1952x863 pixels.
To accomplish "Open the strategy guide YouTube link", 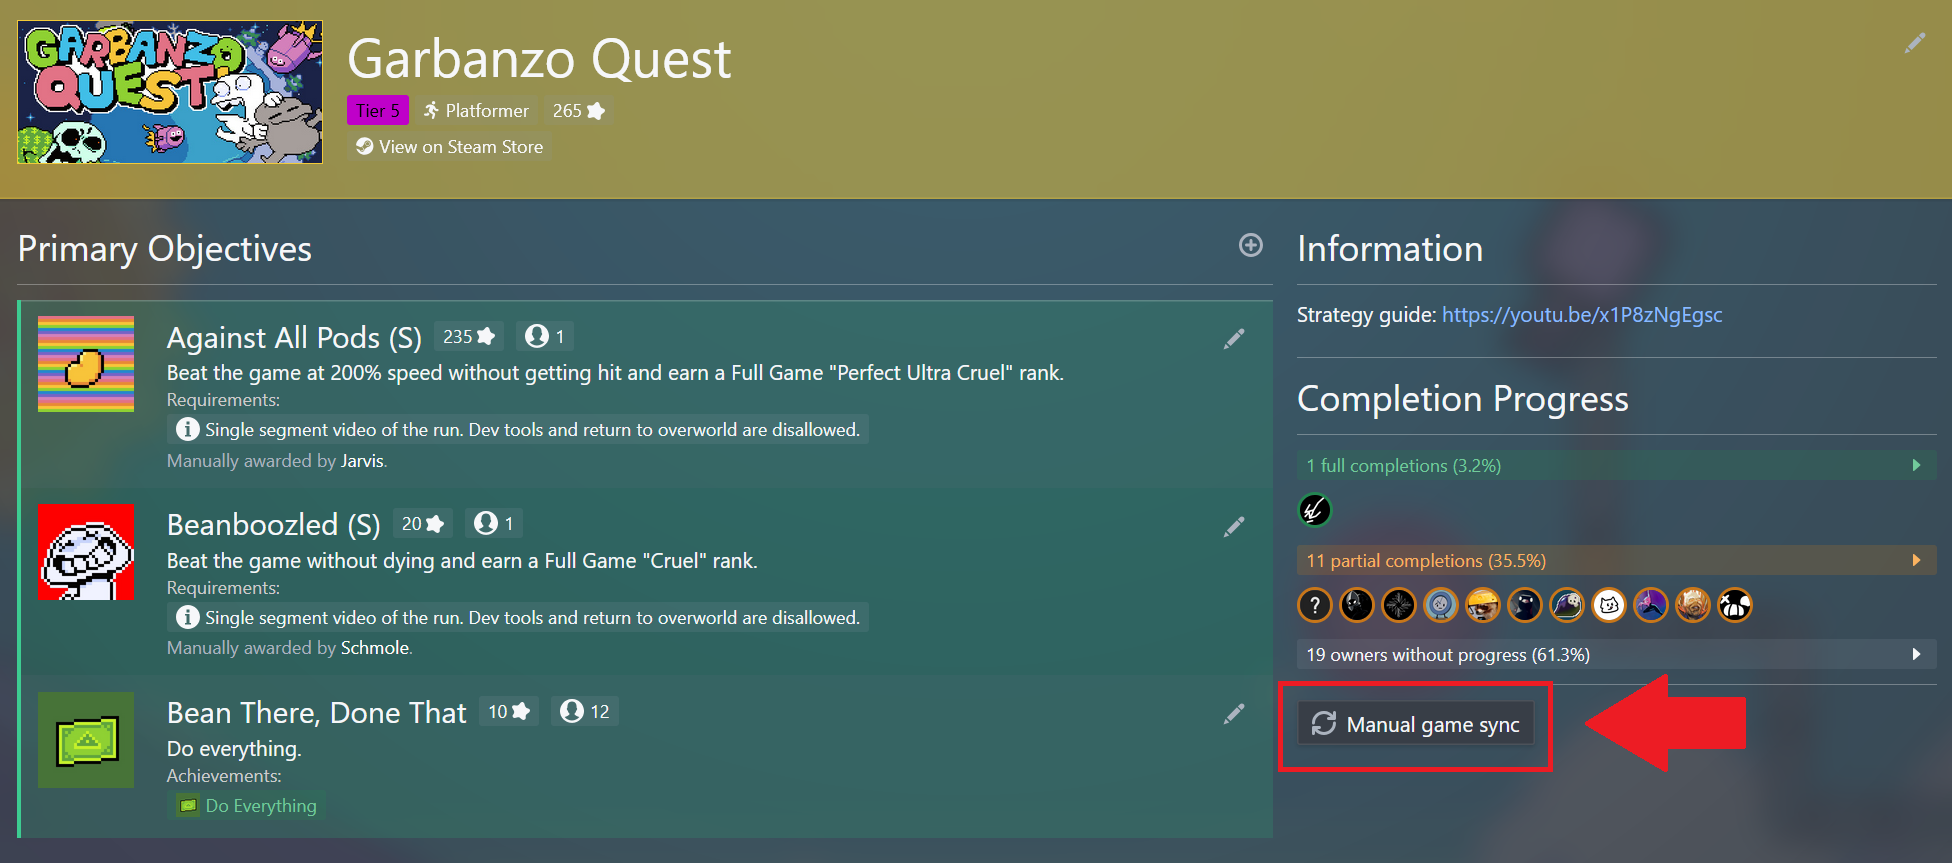I will [x=1581, y=315].
